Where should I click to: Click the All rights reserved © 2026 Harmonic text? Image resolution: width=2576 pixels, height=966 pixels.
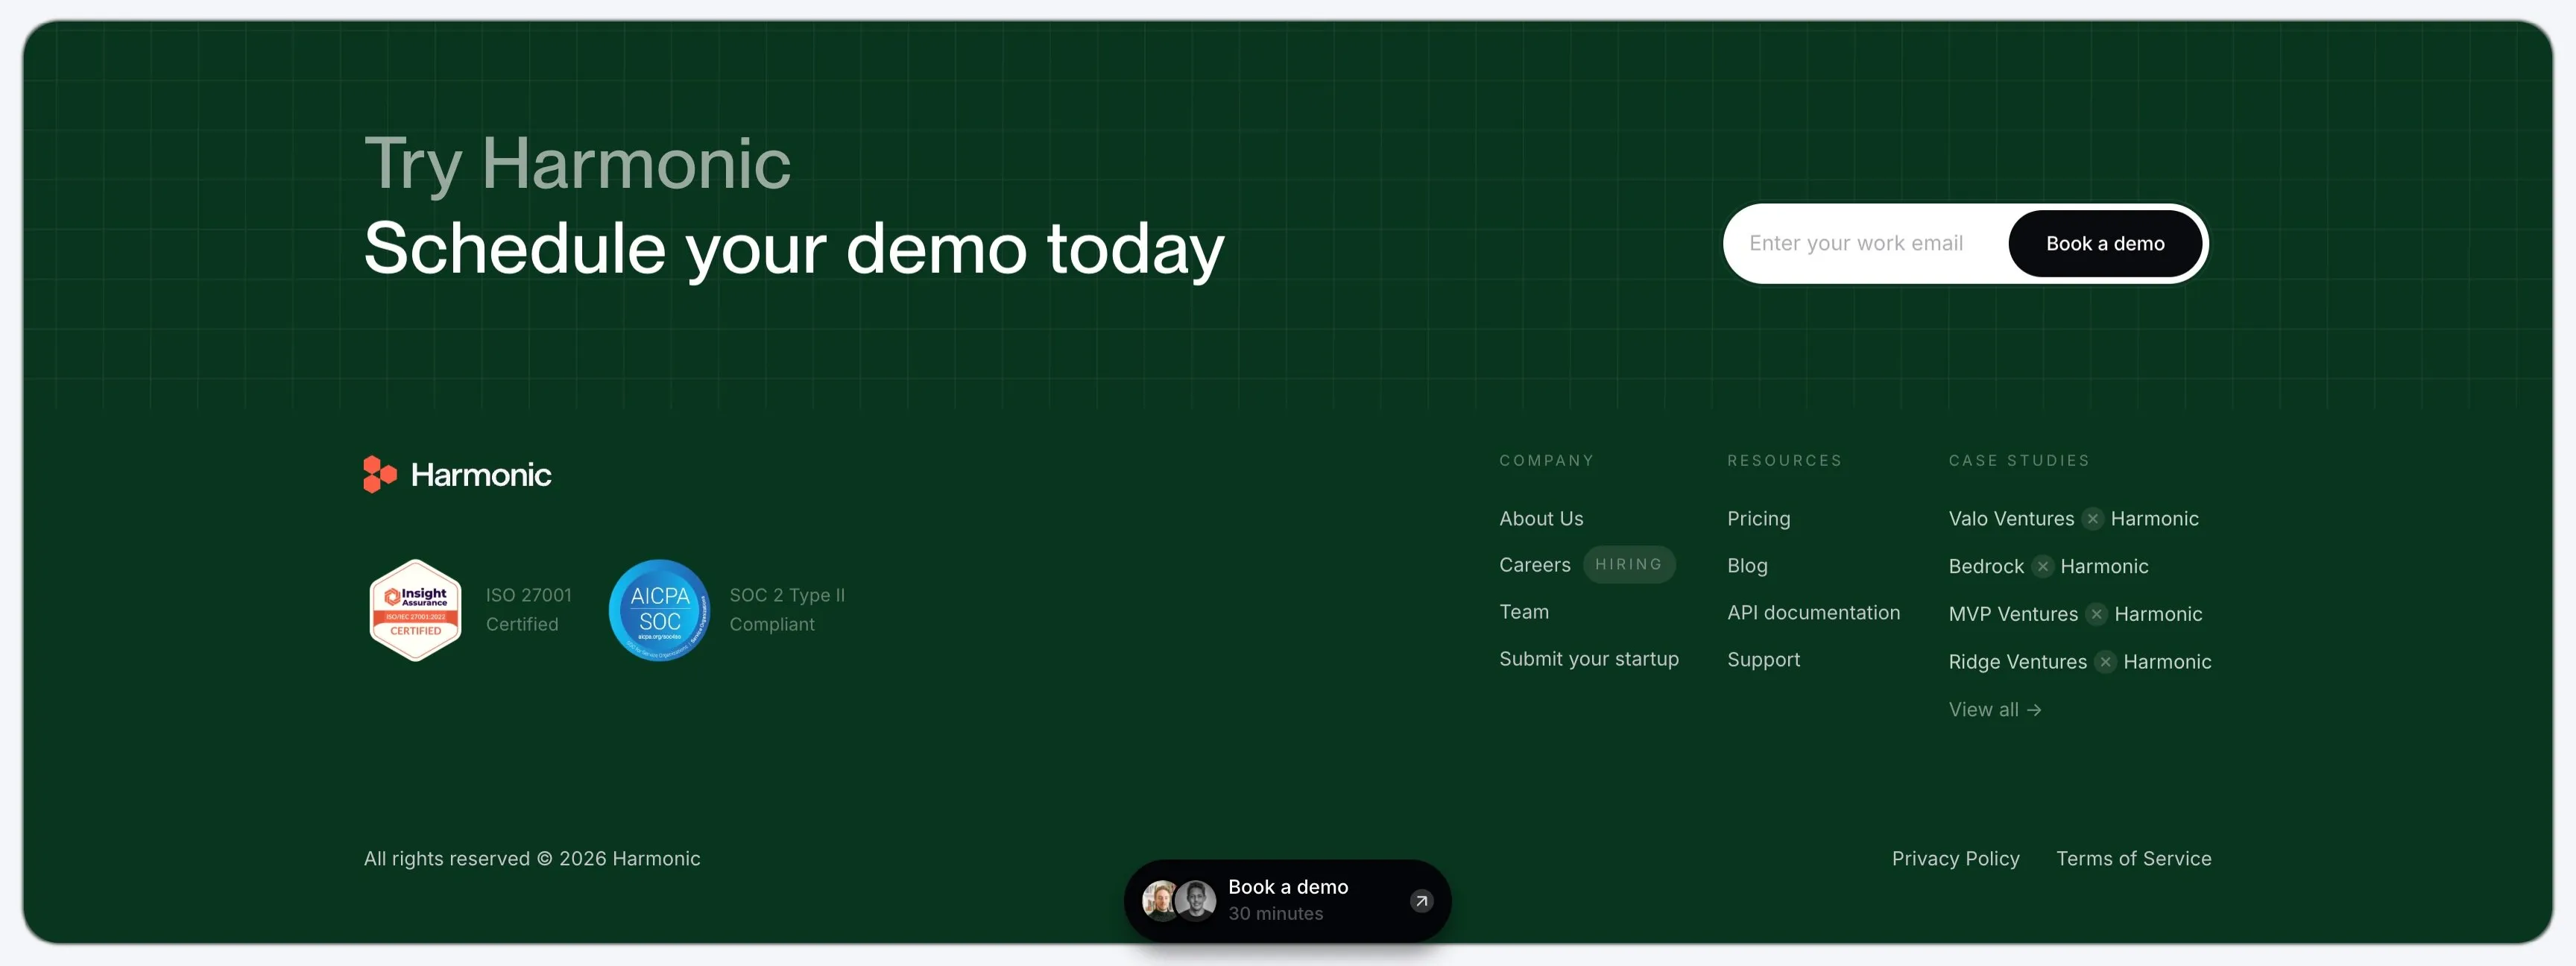[x=532, y=859]
